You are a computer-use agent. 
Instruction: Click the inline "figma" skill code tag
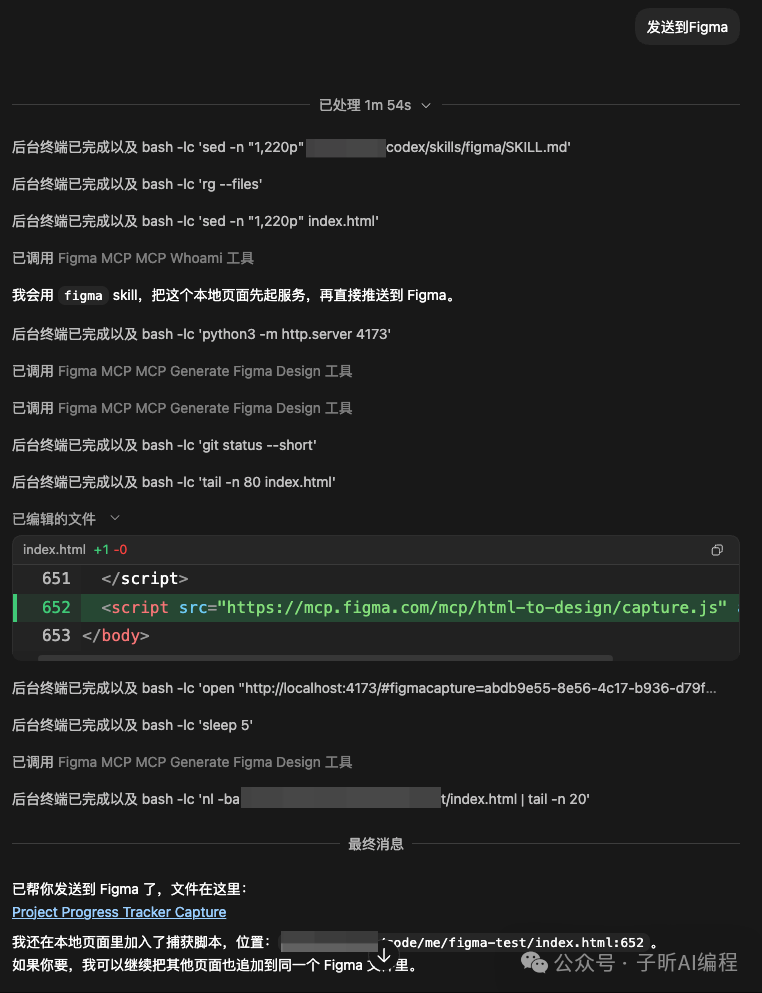(x=83, y=296)
